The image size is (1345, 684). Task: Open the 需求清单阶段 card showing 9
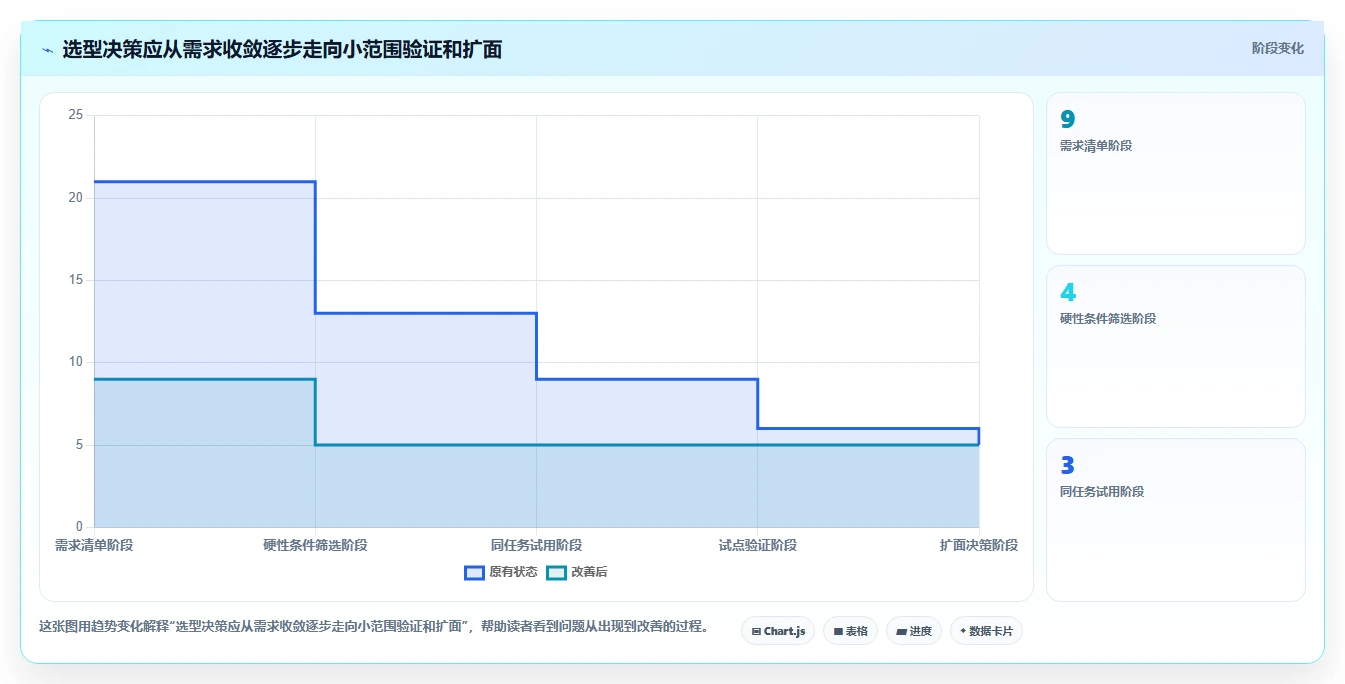click(1176, 174)
